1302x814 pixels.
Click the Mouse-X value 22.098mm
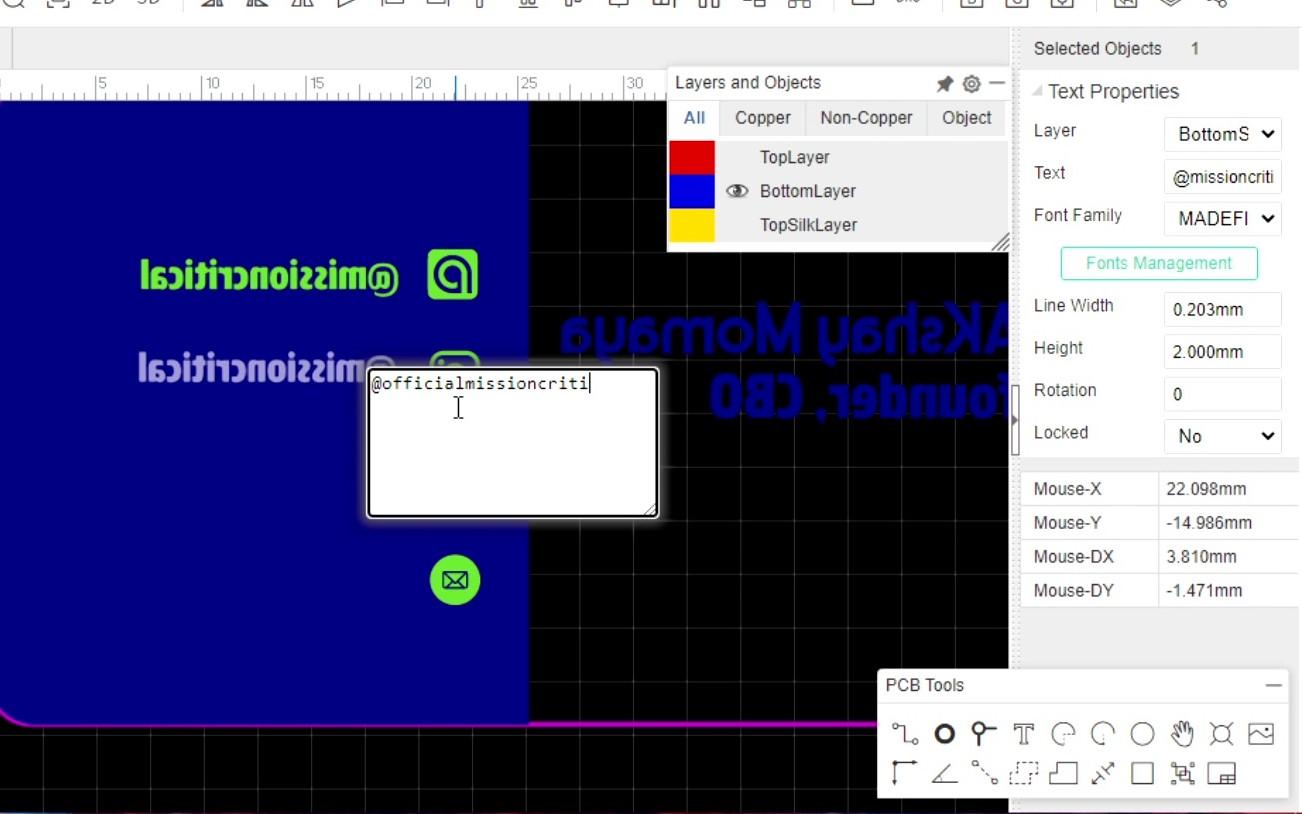tap(1206, 489)
